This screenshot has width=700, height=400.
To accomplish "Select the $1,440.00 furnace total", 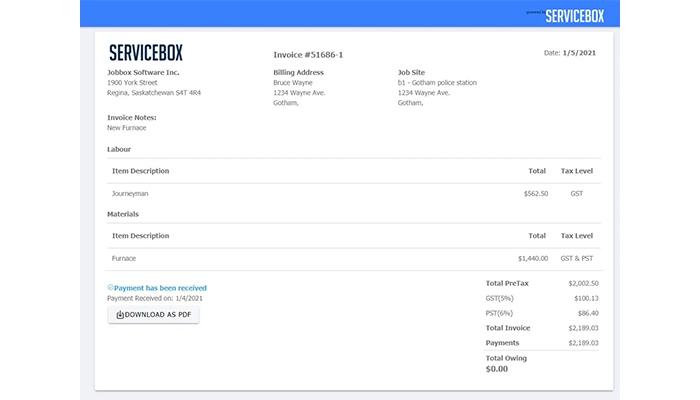I will [533, 258].
